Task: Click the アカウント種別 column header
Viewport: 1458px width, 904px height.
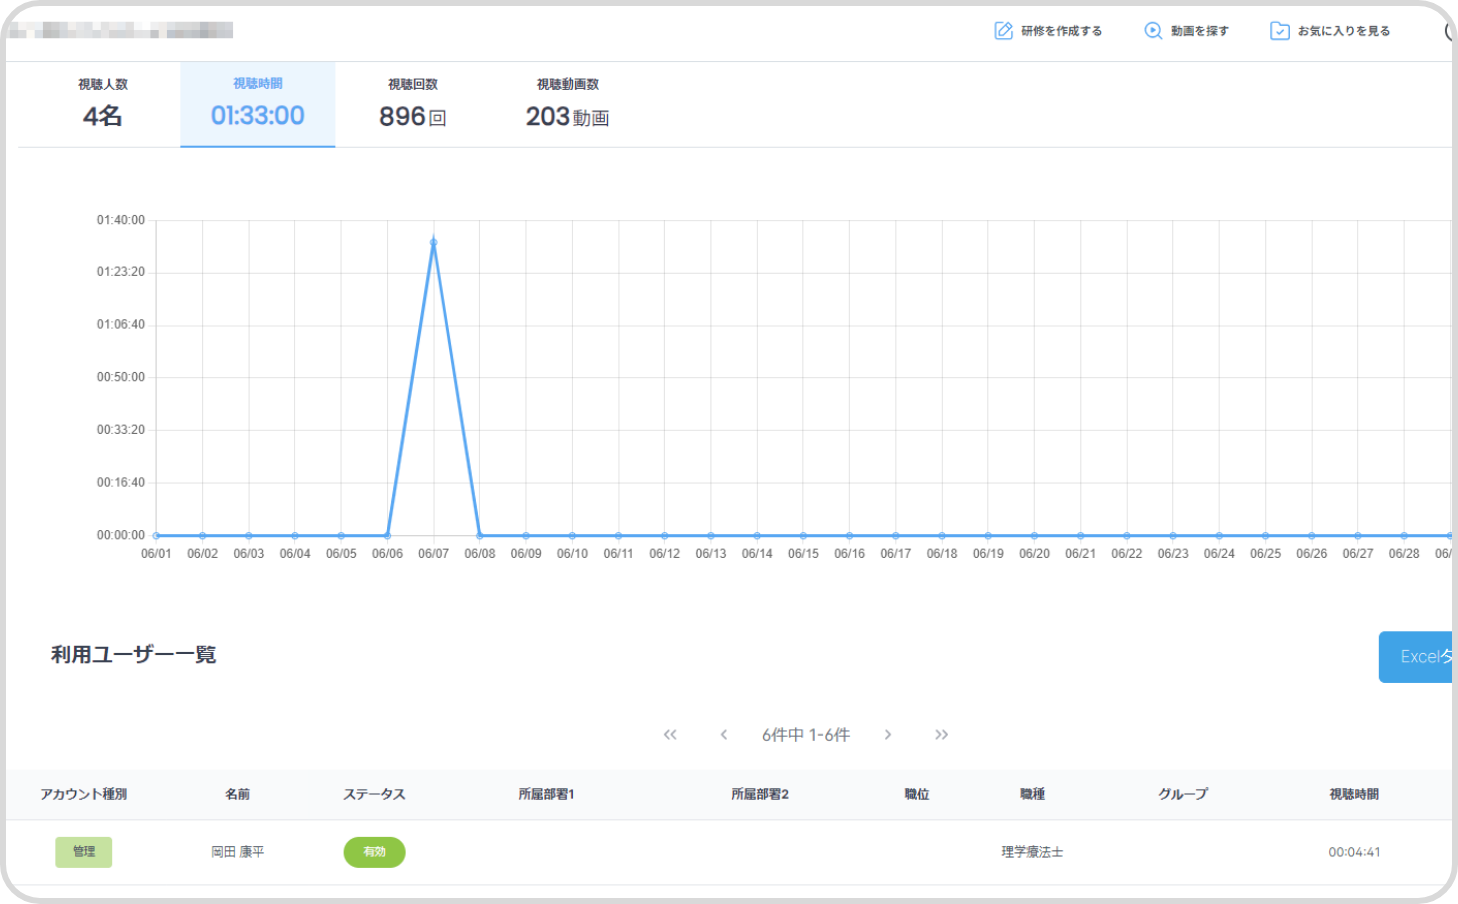Action: 84,794
